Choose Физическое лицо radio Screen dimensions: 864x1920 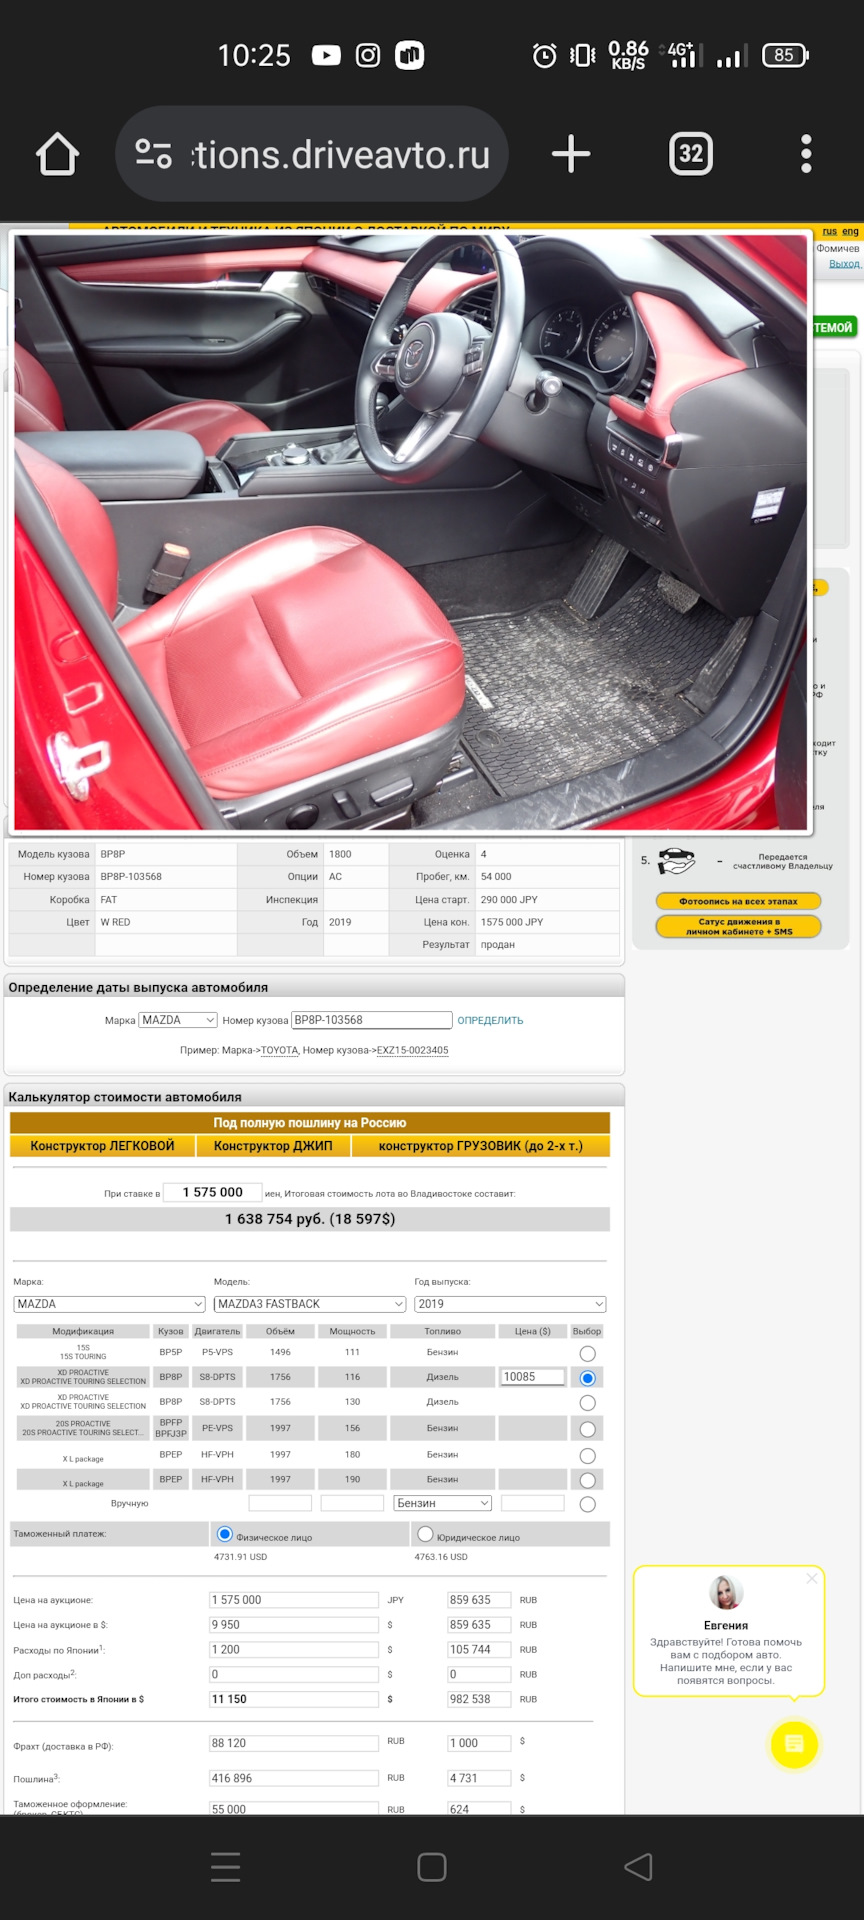pos(225,1534)
